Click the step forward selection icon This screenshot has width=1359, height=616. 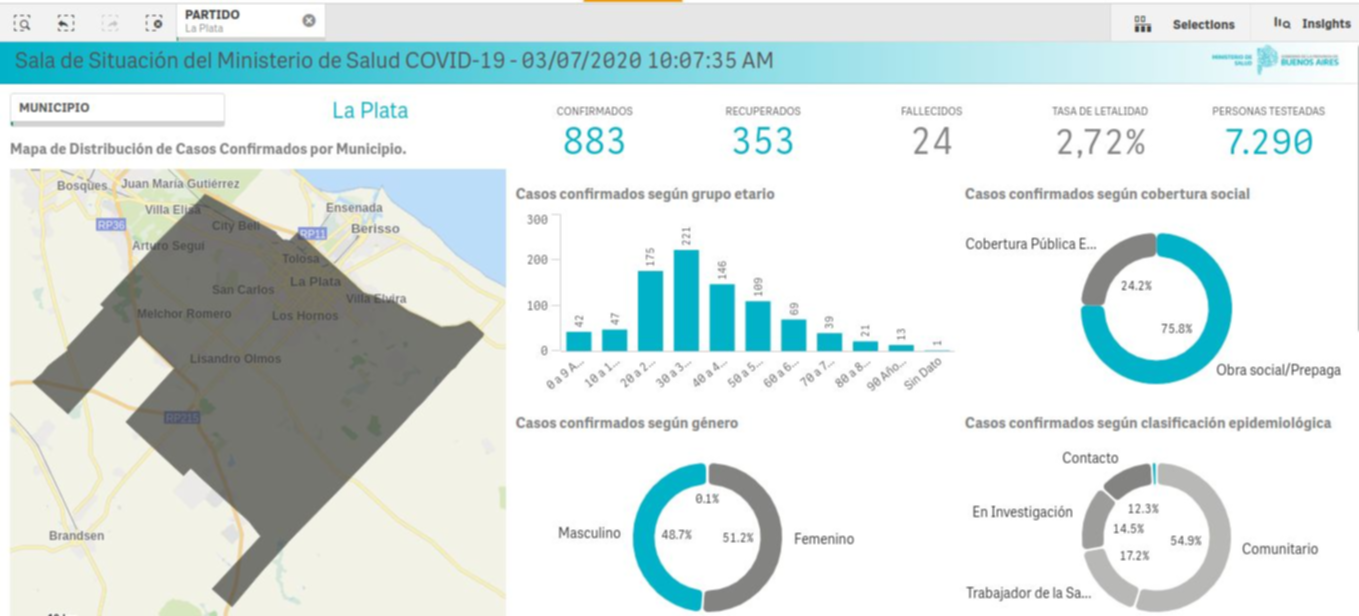pyautogui.click(x=110, y=22)
